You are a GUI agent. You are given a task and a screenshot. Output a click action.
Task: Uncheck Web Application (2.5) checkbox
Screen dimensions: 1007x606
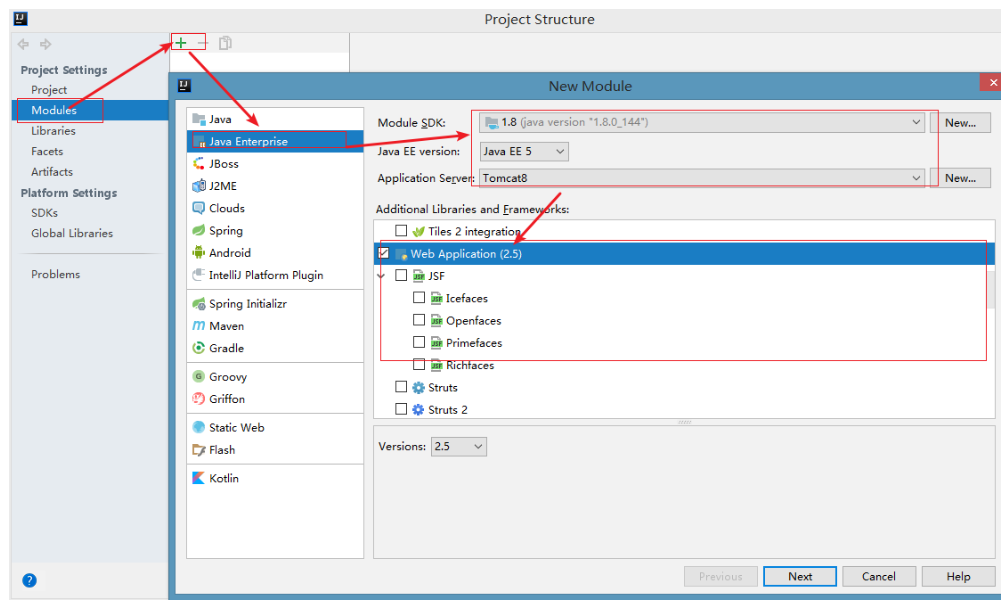click(384, 253)
